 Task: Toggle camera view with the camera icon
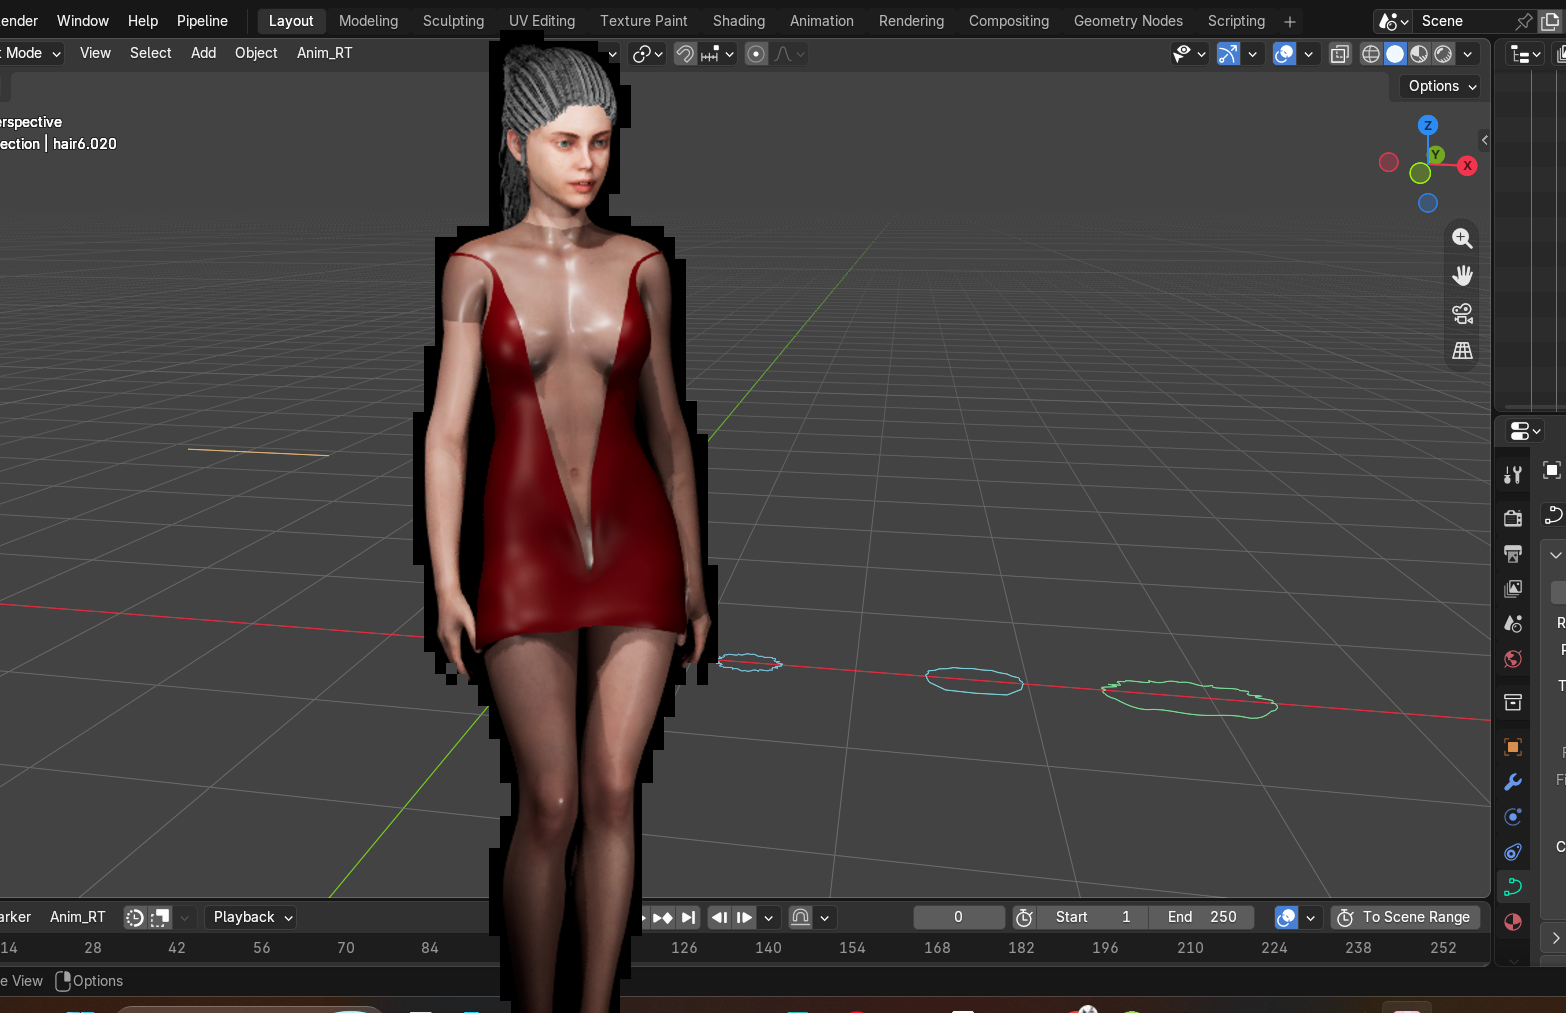pos(1462,313)
